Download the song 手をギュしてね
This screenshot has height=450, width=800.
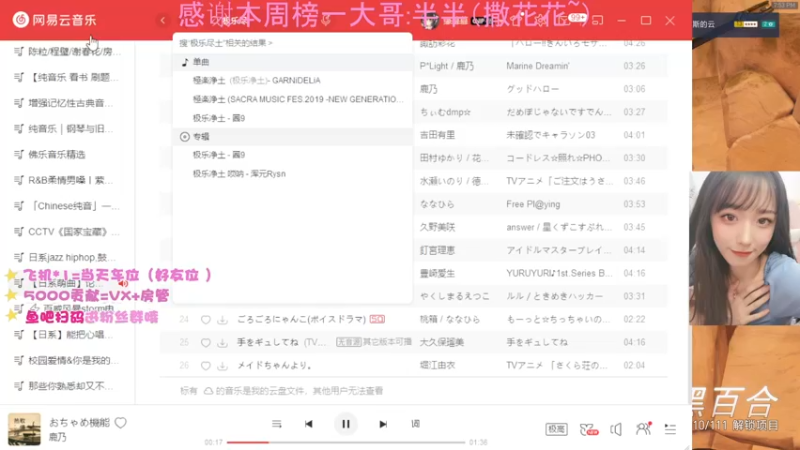[x=222, y=342]
